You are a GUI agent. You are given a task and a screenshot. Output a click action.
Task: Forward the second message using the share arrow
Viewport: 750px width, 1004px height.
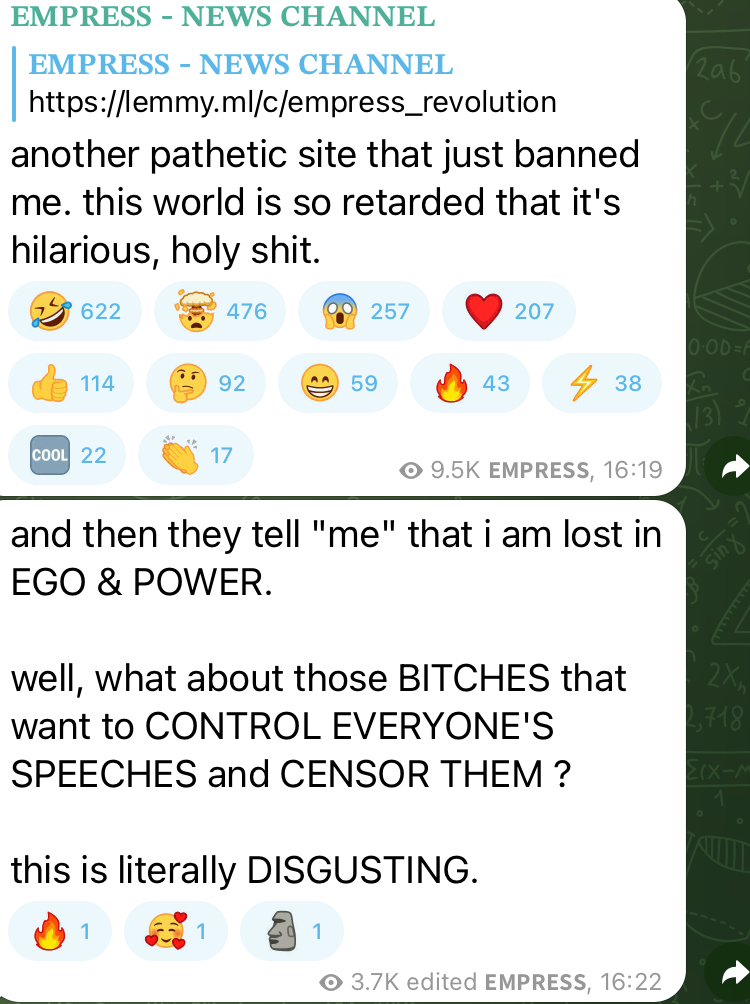(x=730, y=974)
